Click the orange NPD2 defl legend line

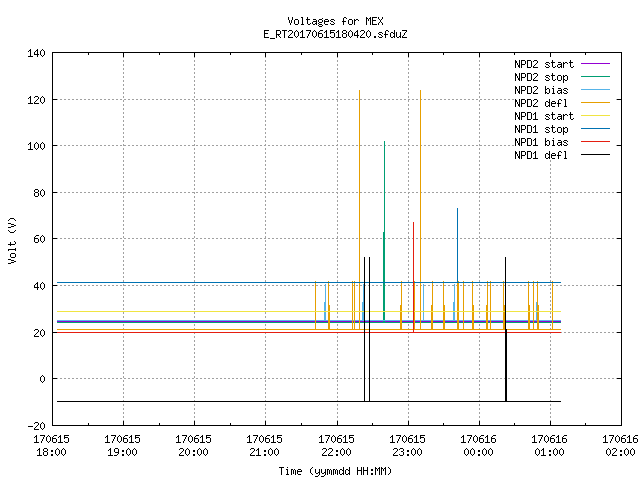595,102
